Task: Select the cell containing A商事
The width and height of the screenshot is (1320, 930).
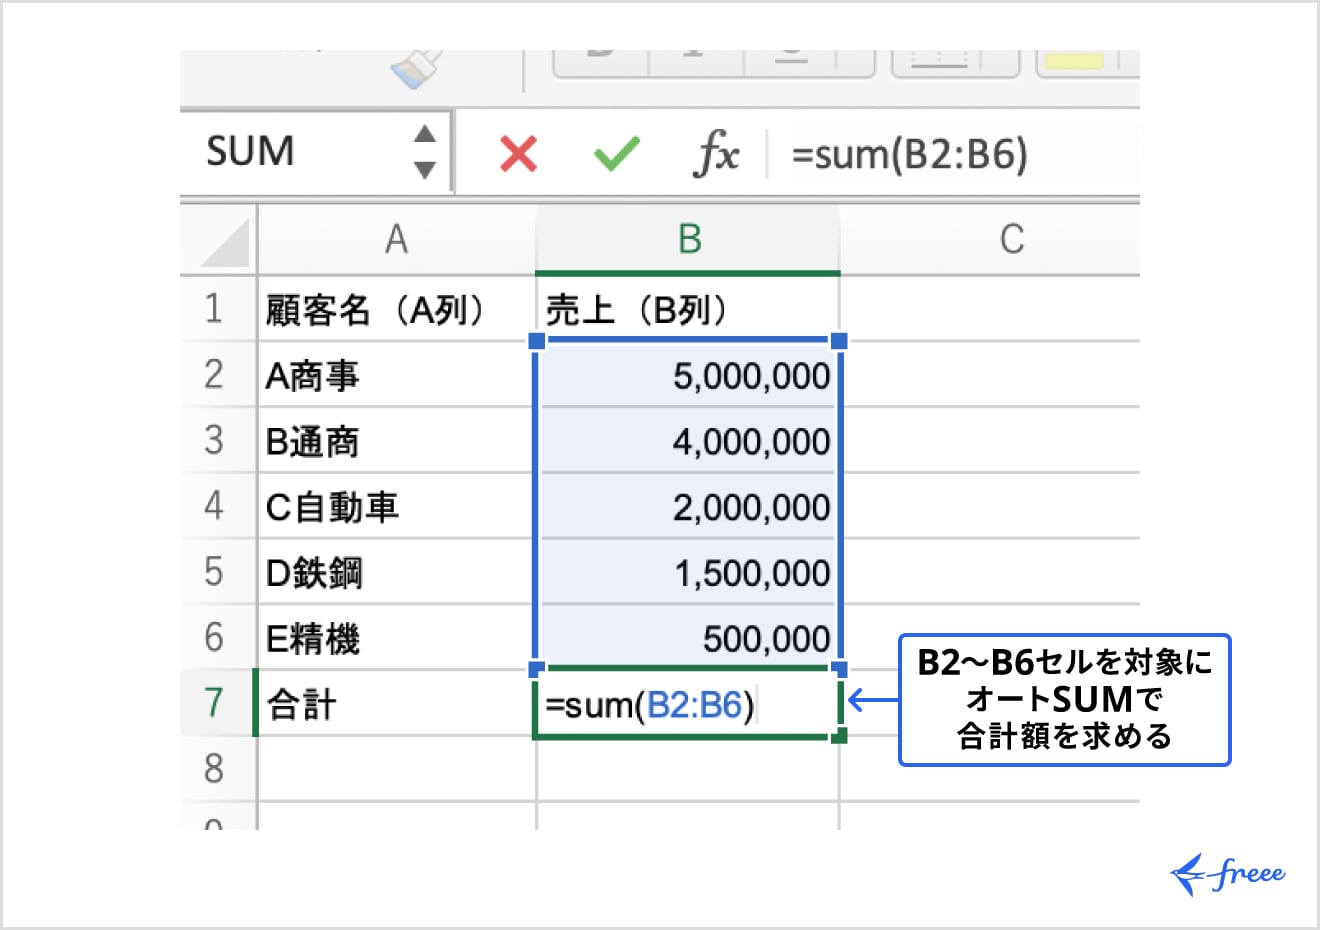Action: click(x=395, y=376)
